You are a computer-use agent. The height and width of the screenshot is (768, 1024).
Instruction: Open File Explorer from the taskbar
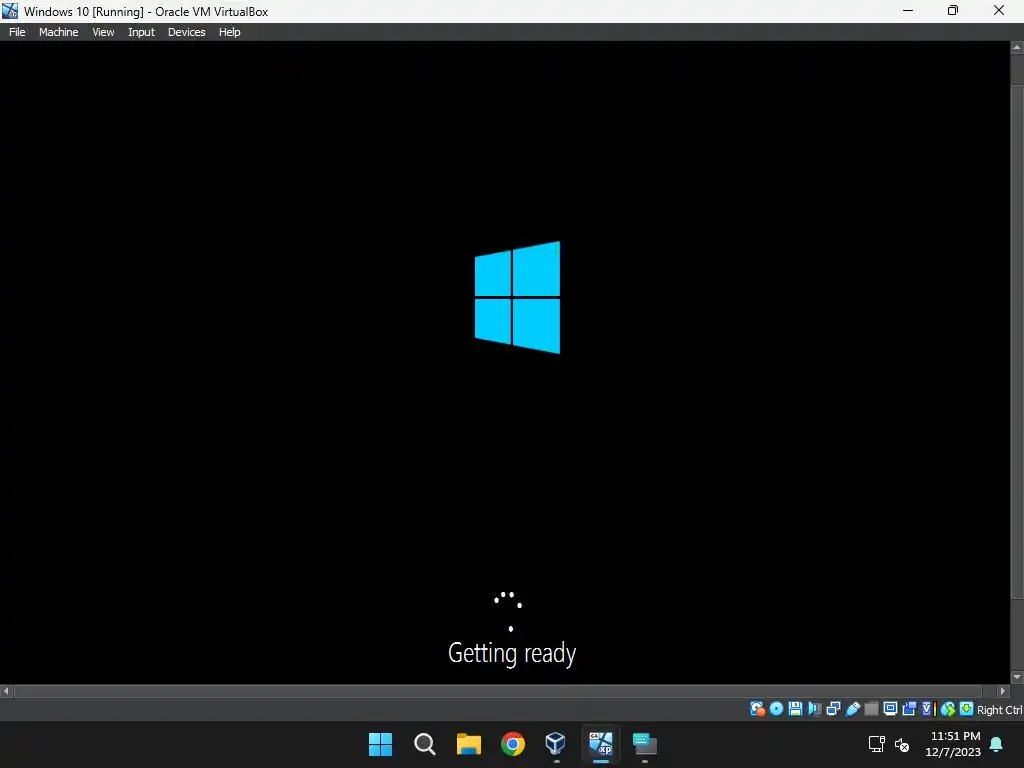pyautogui.click(x=469, y=744)
